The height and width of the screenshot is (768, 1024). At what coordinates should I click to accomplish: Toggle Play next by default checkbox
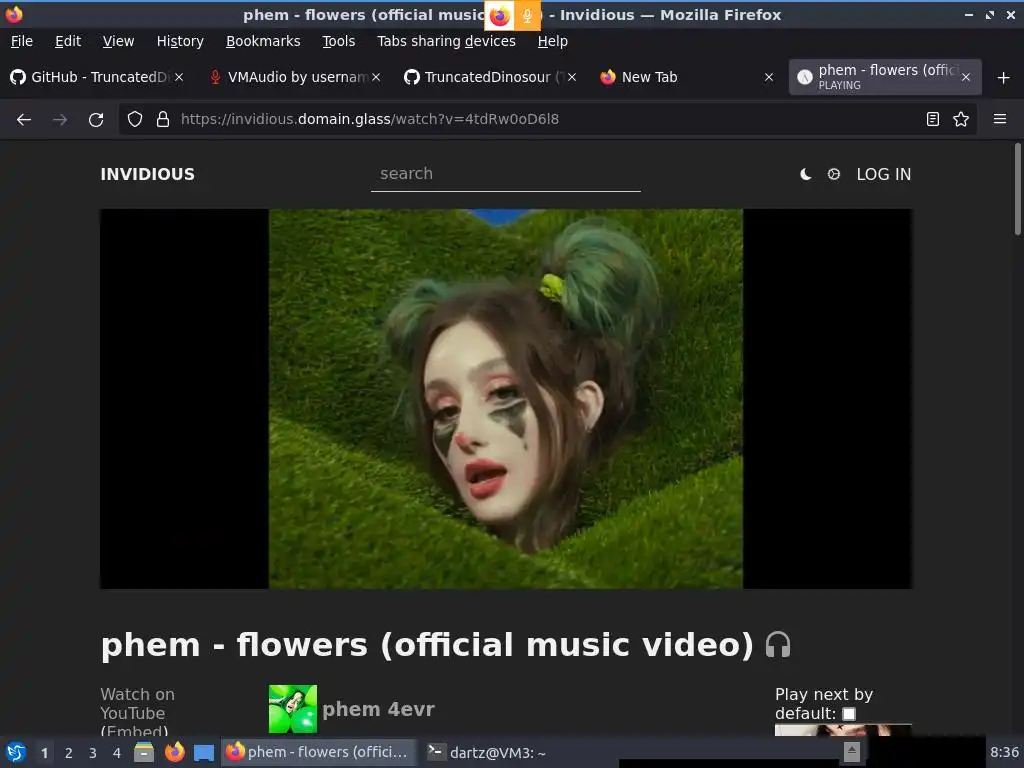click(x=849, y=714)
